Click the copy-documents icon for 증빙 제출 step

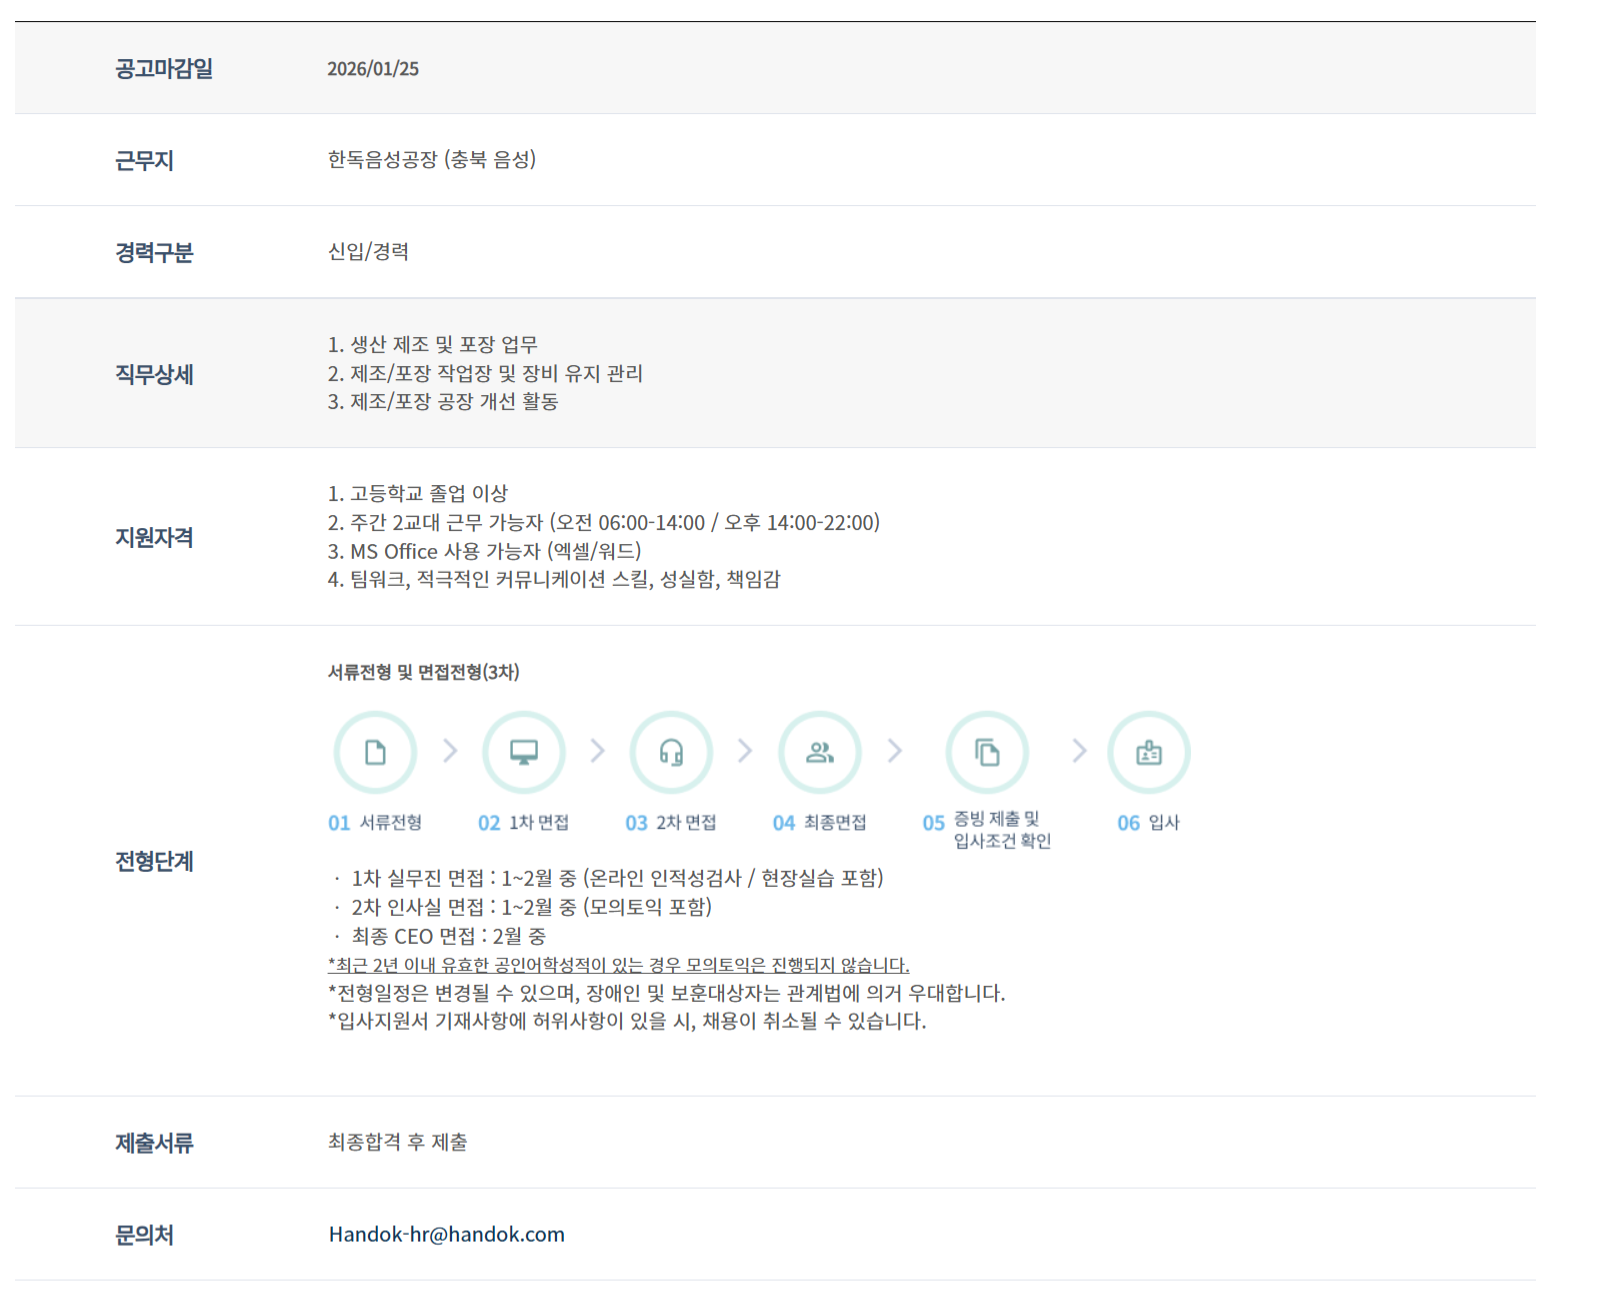click(x=987, y=752)
